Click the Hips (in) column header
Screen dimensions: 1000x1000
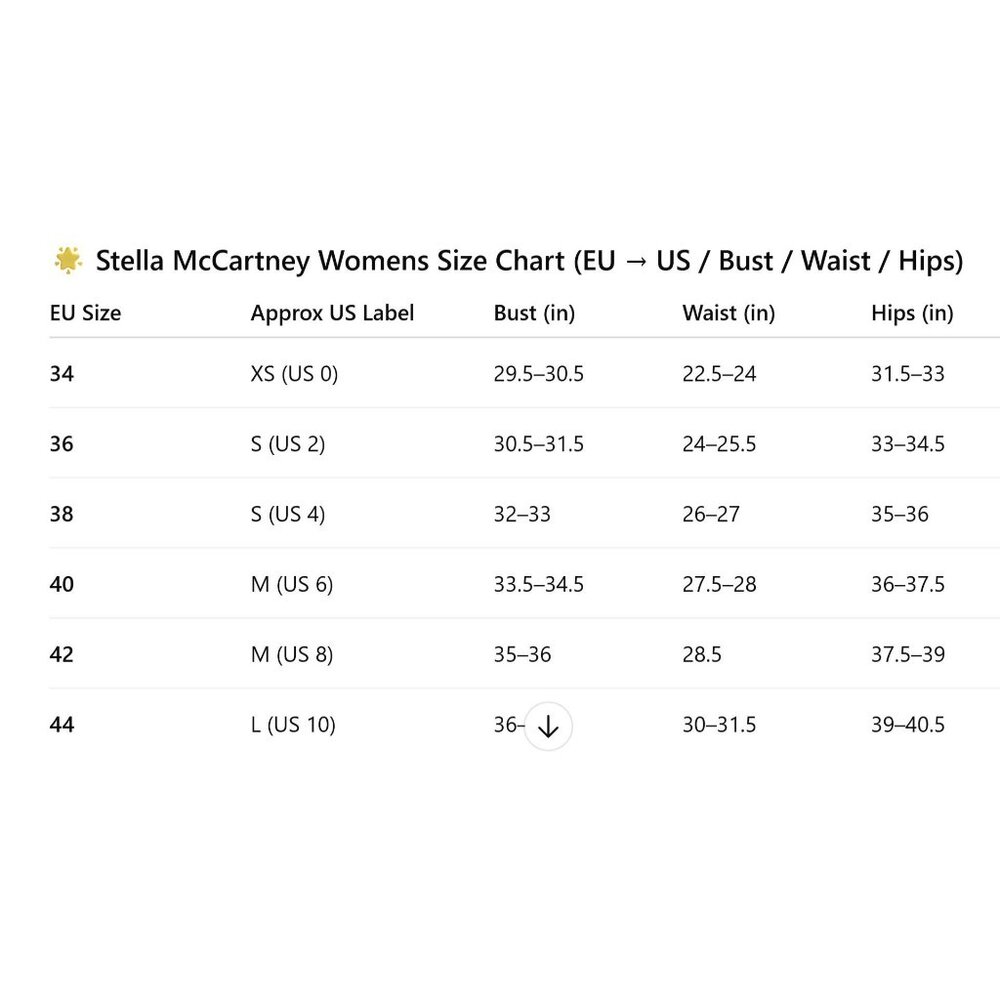[x=912, y=313]
